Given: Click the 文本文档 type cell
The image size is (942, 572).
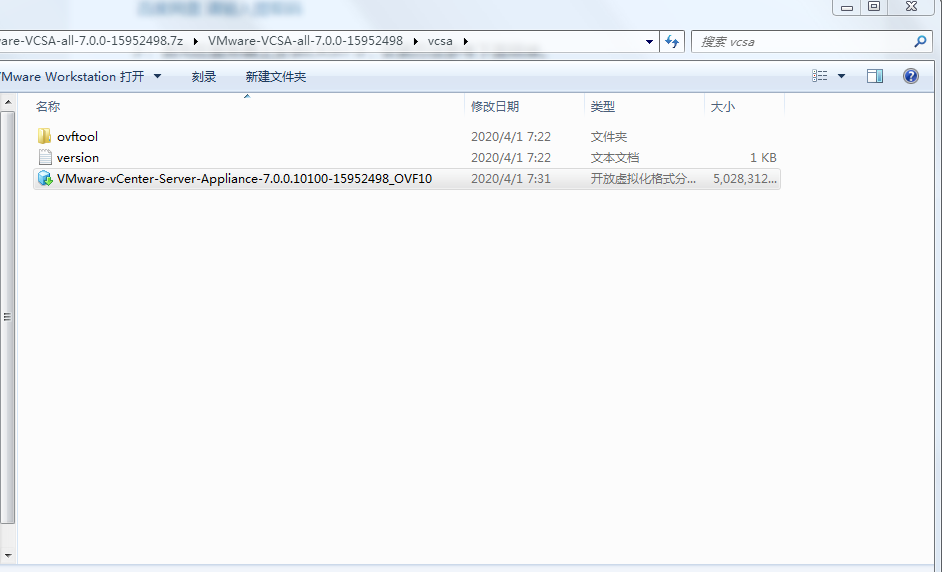Looking at the screenshot, I should coord(615,157).
